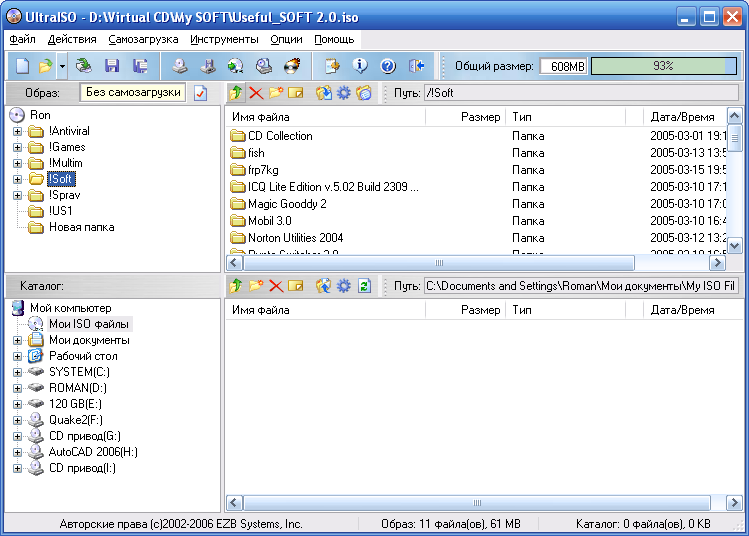Click the Mount to virtual drive icon
Screen dimensions: 749x536
coord(264,66)
